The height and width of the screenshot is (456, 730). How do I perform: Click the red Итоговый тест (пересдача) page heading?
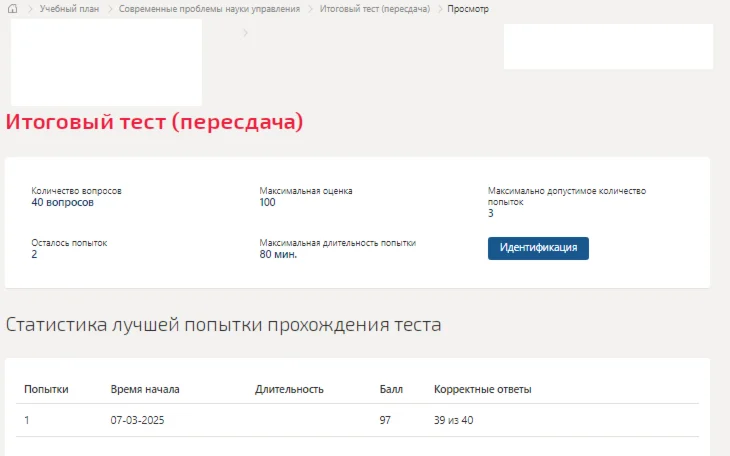point(154,122)
